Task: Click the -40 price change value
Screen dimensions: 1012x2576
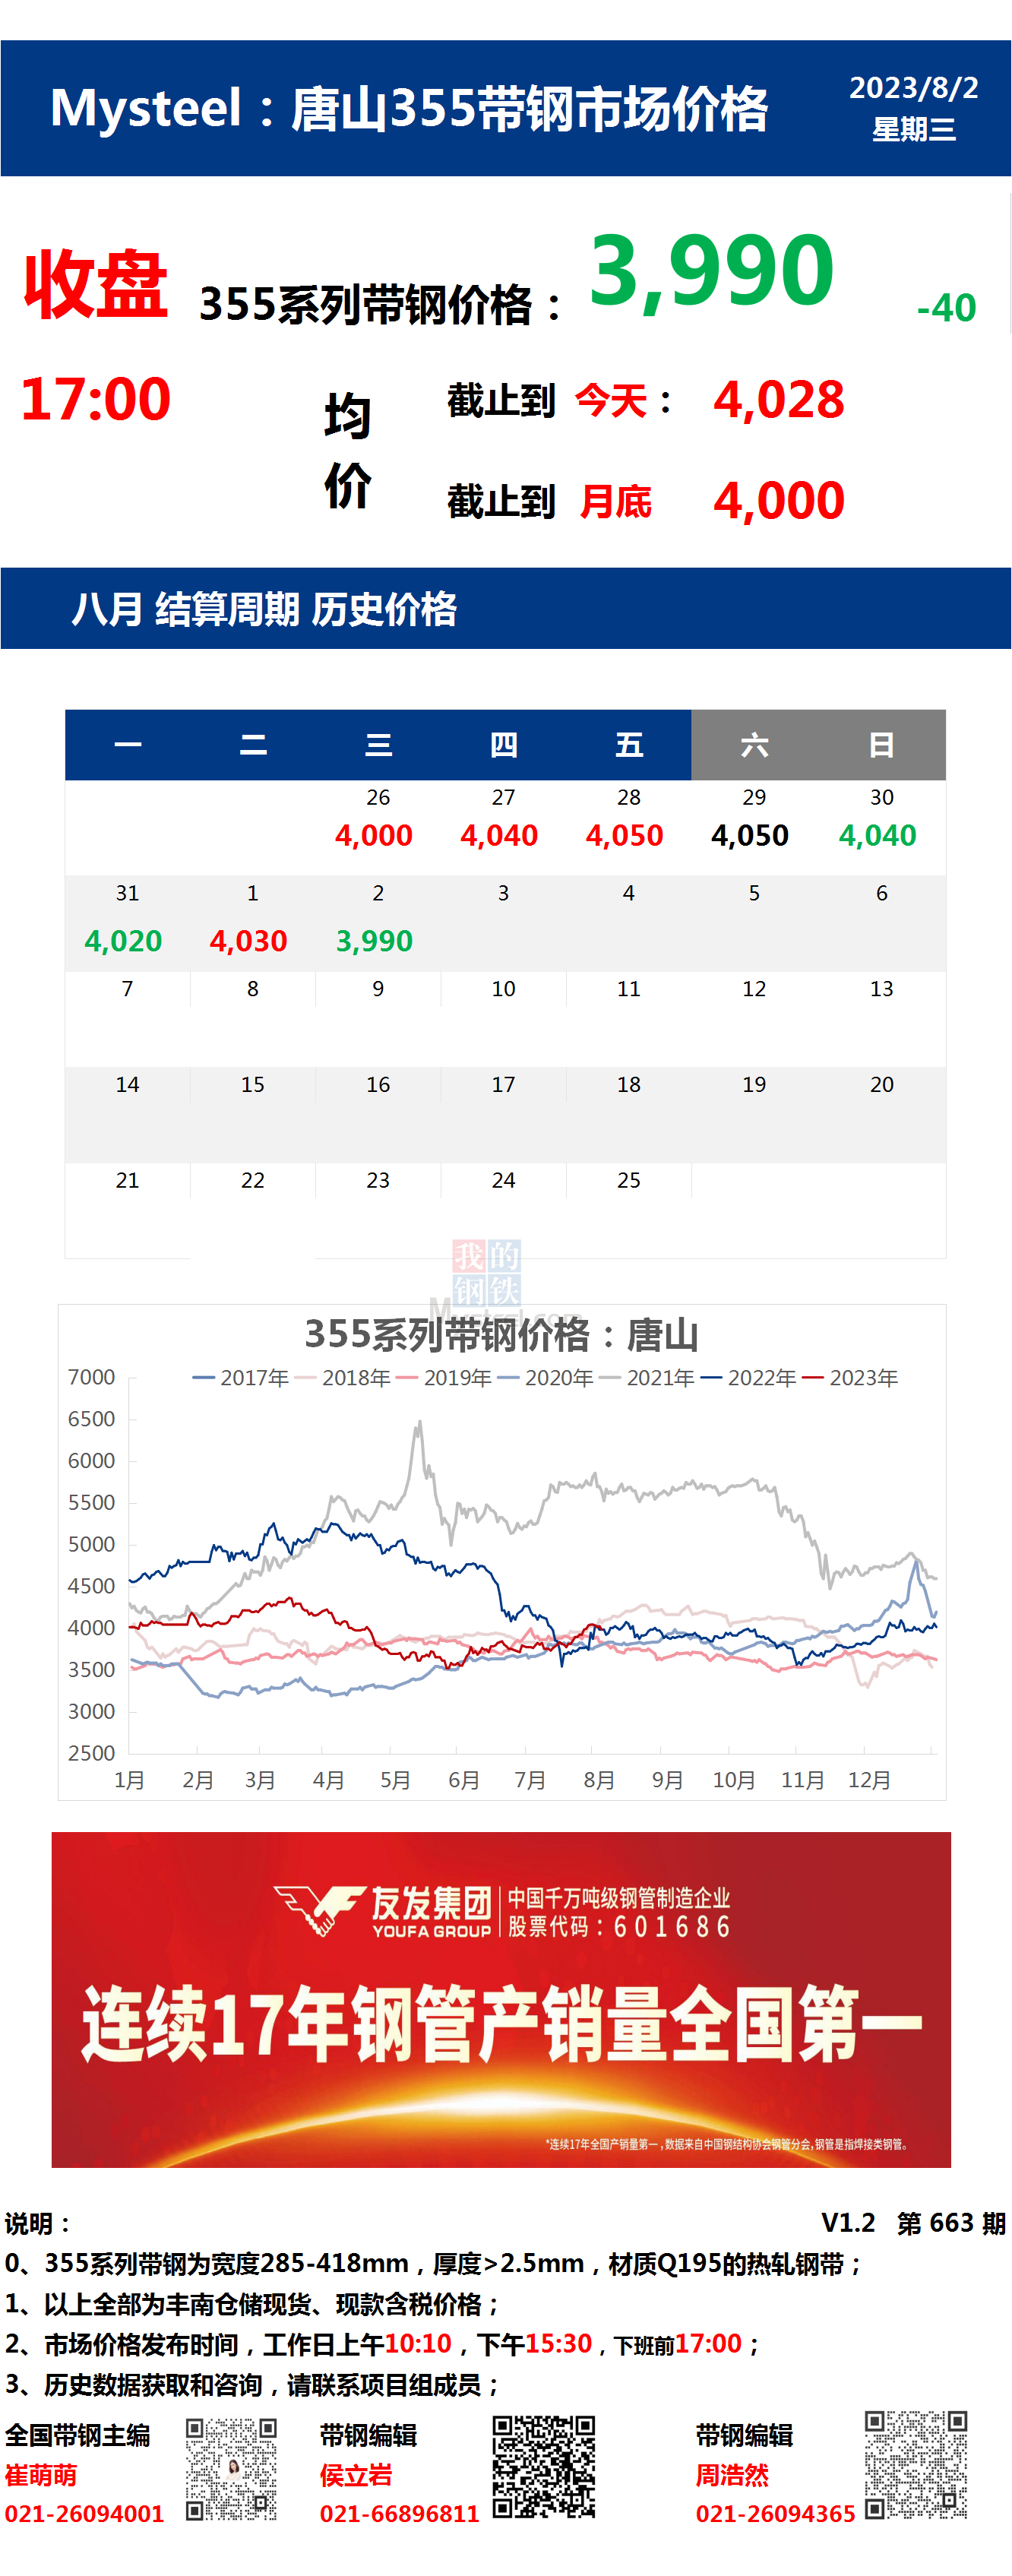Action: 946,308
